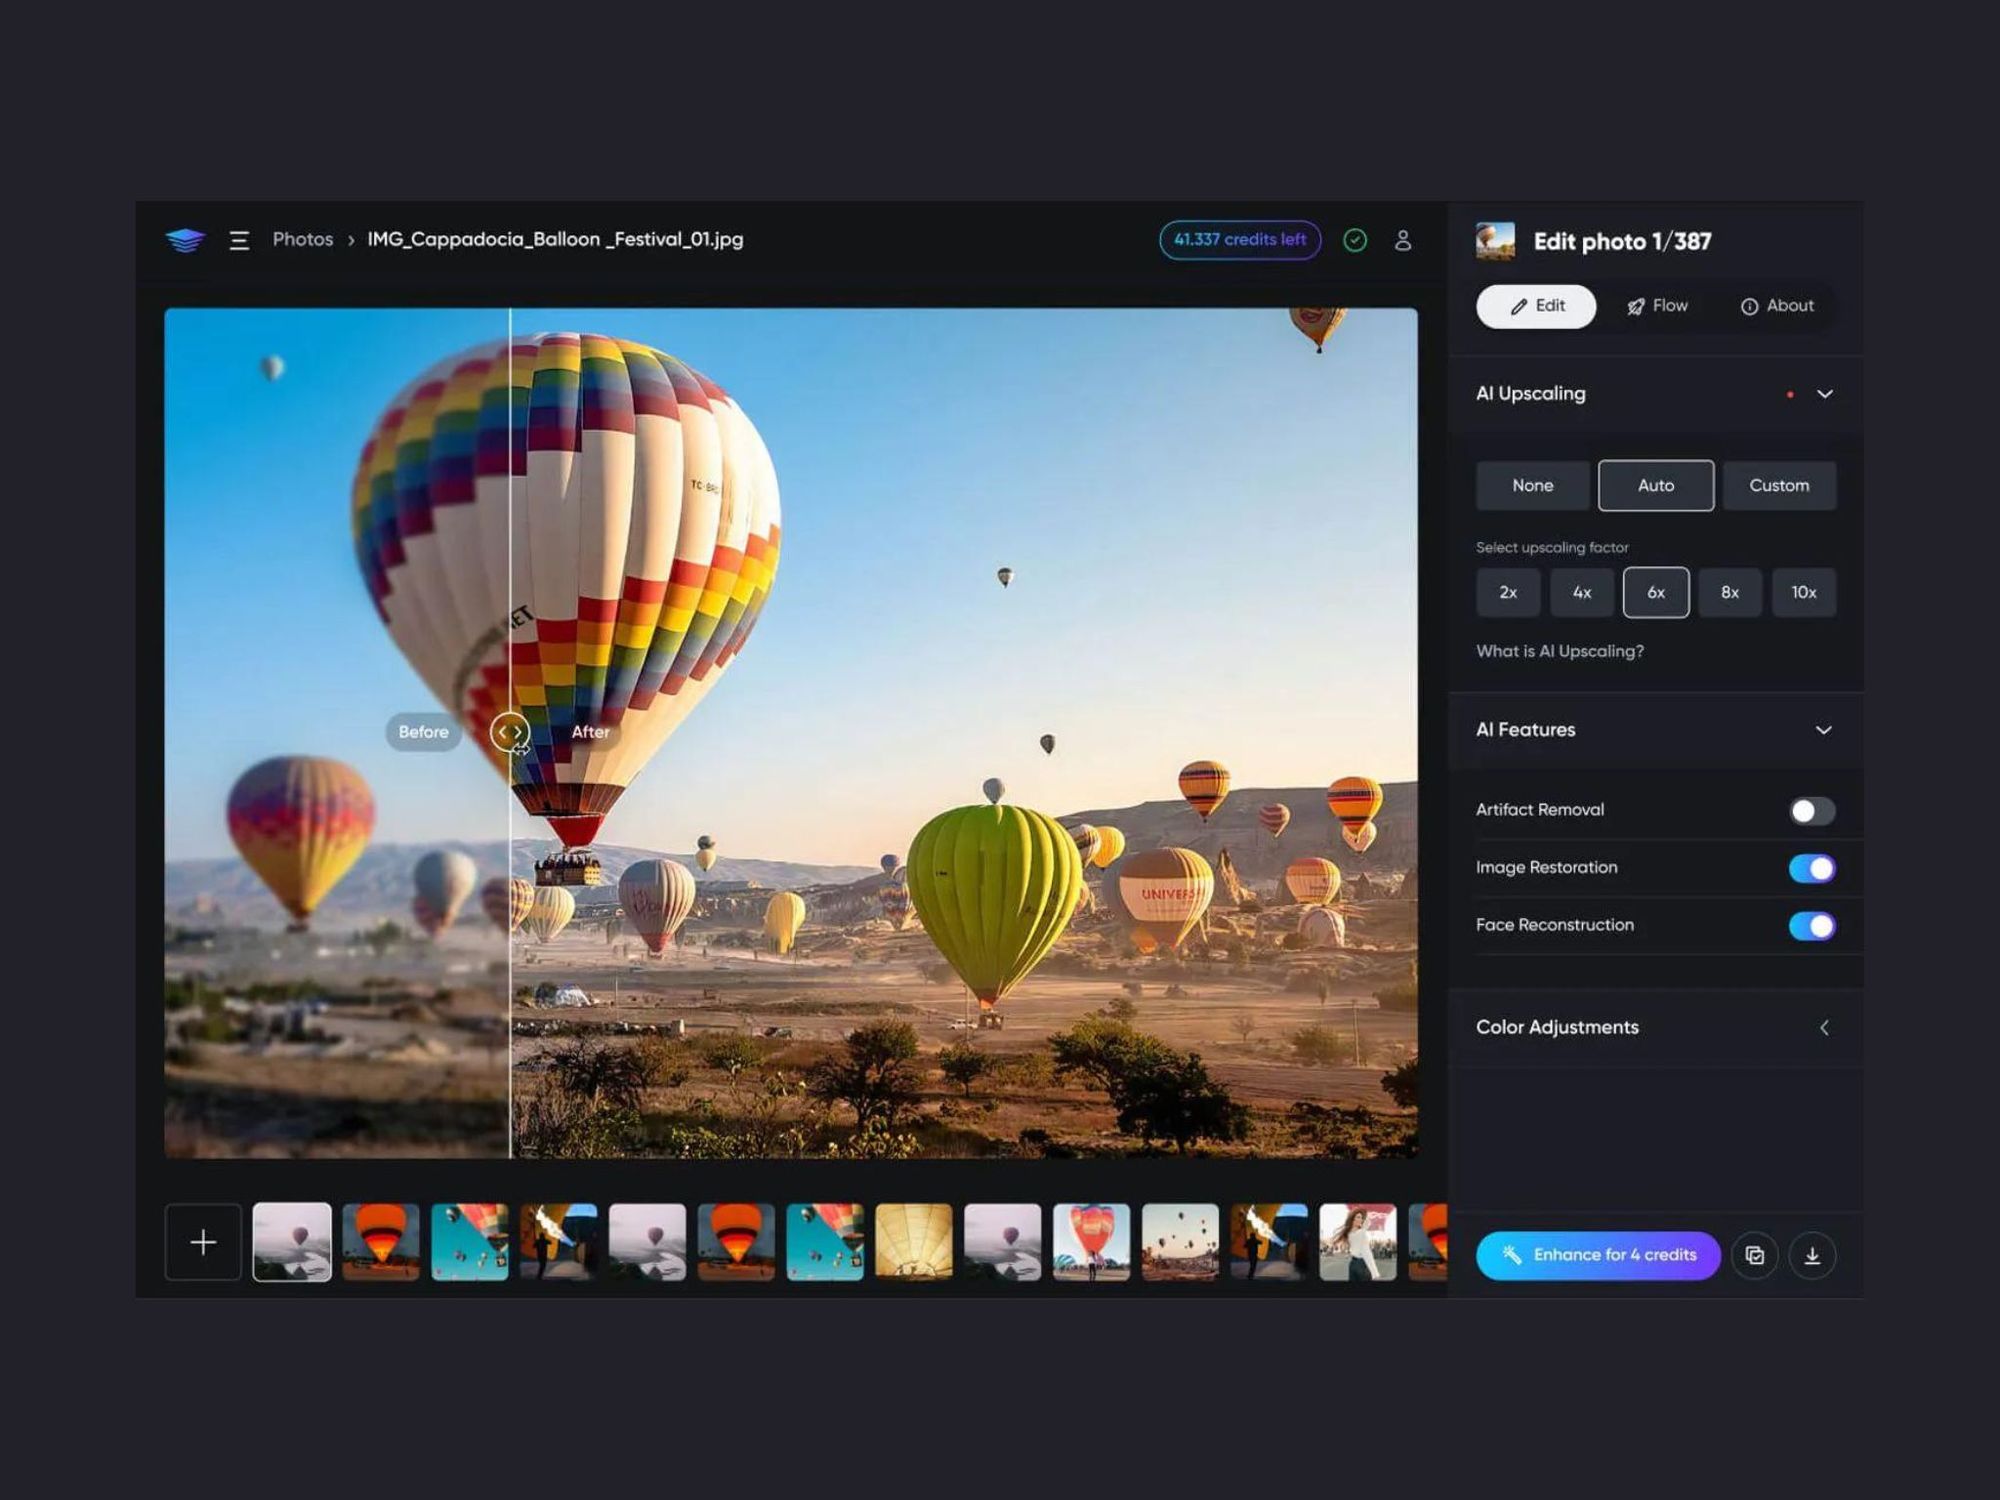
Task: Select the 8x upscaling factor
Action: [x=1729, y=593]
